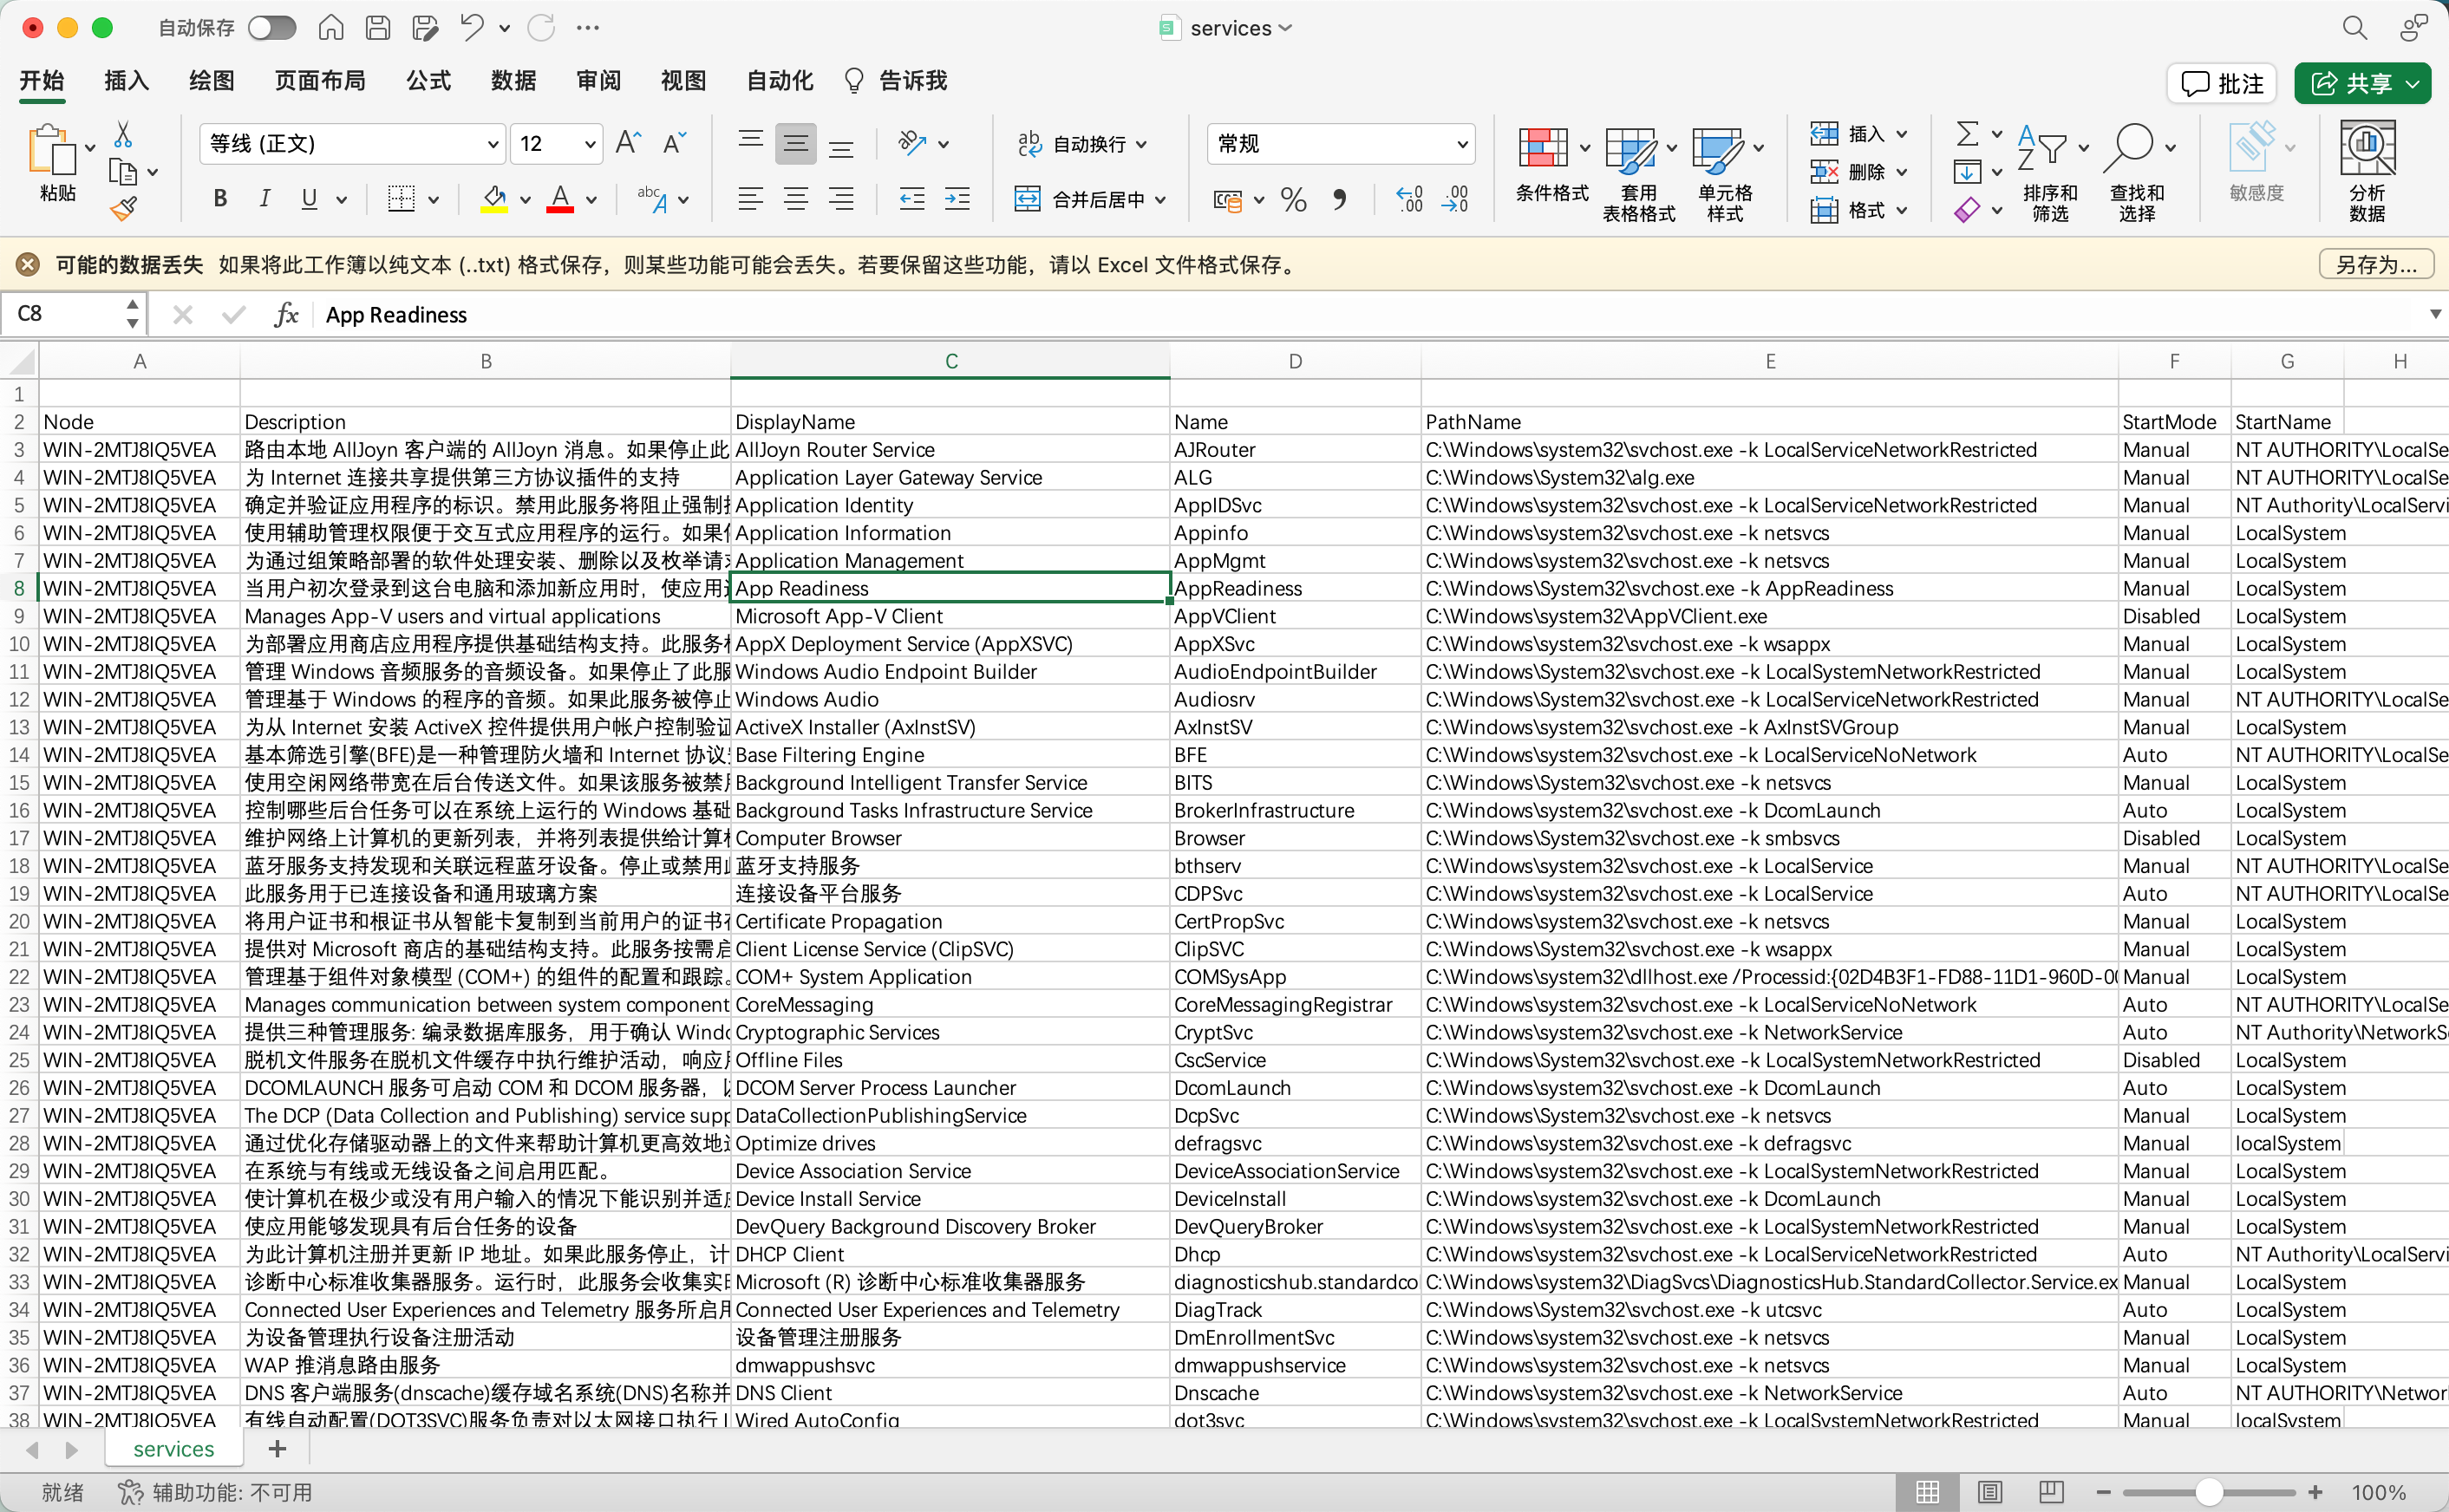Increase font size with large A icon
2449x1512 pixels.
[x=627, y=143]
